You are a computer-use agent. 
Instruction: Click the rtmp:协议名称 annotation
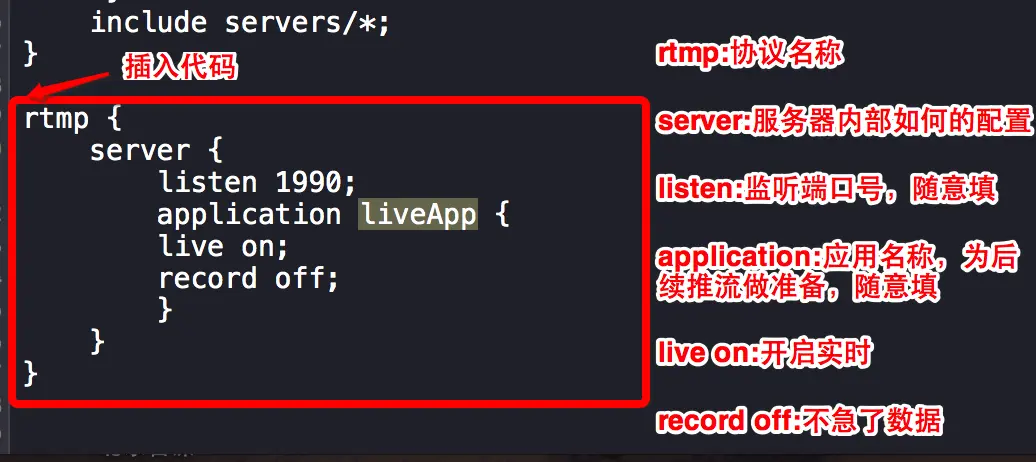click(x=749, y=55)
